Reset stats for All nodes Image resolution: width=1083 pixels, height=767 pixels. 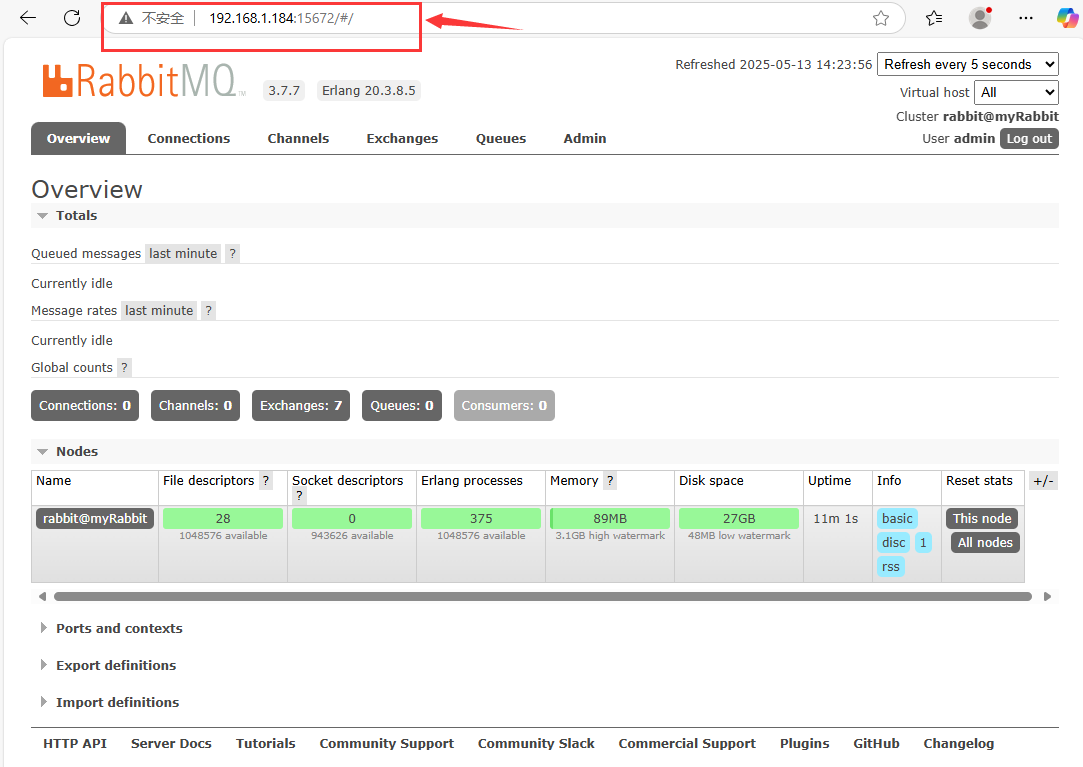click(985, 542)
